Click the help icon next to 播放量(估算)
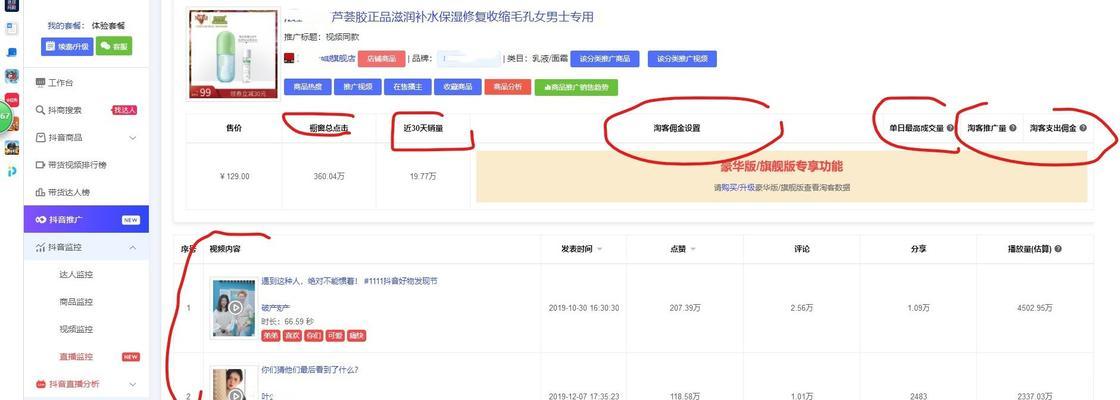Viewport: 1120px width, 400px height. point(1058,249)
